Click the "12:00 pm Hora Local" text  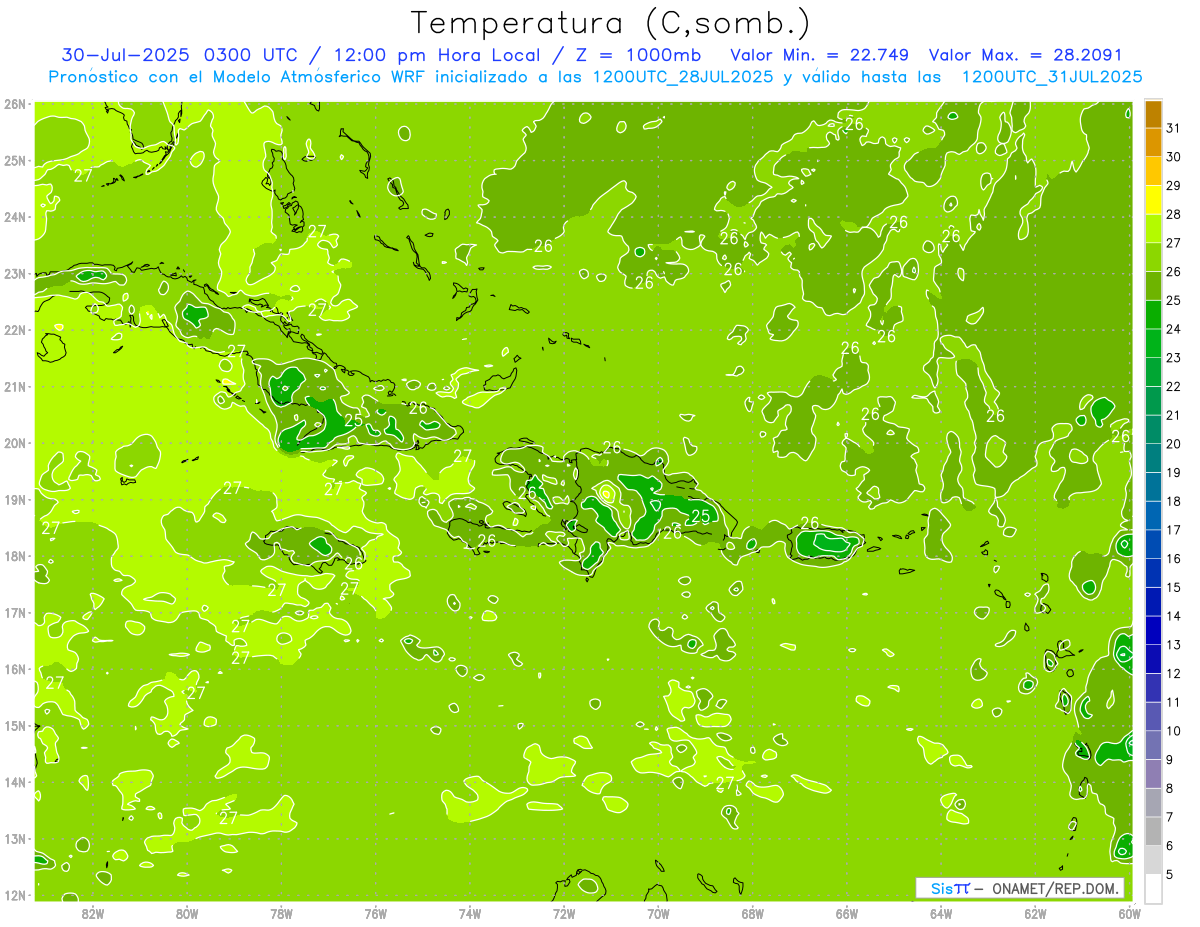point(436,55)
